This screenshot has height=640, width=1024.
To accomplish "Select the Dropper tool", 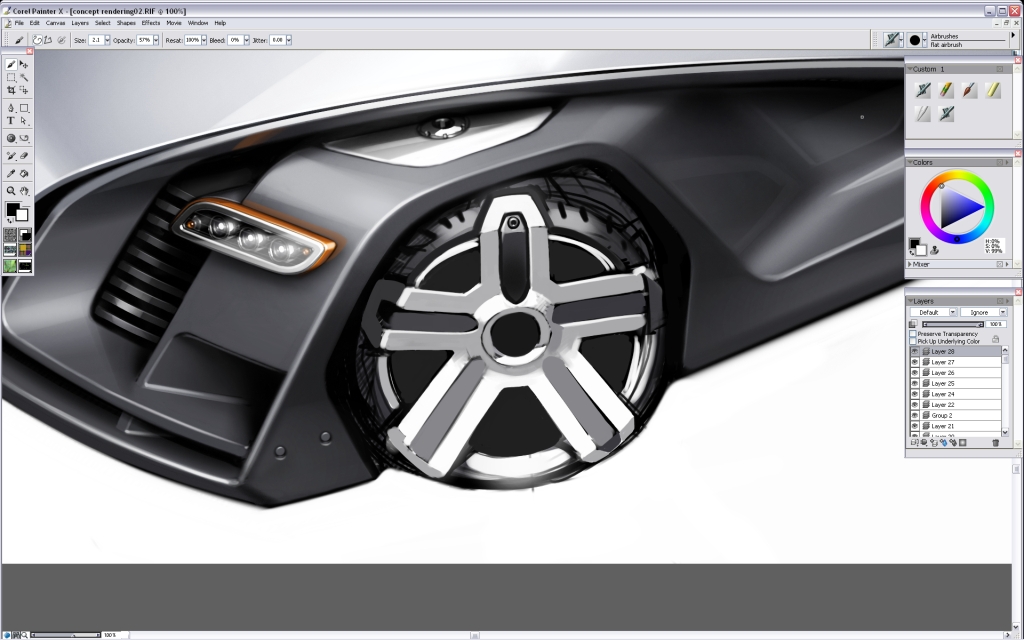I will pos(10,171).
